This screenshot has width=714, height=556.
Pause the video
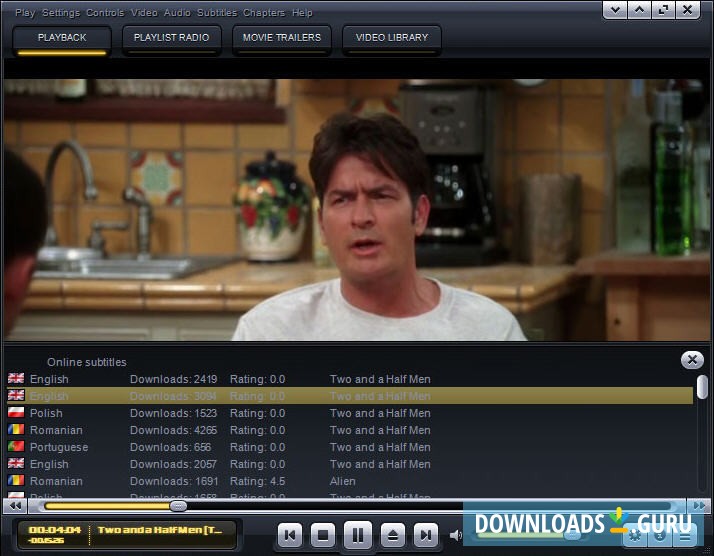[358, 535]
